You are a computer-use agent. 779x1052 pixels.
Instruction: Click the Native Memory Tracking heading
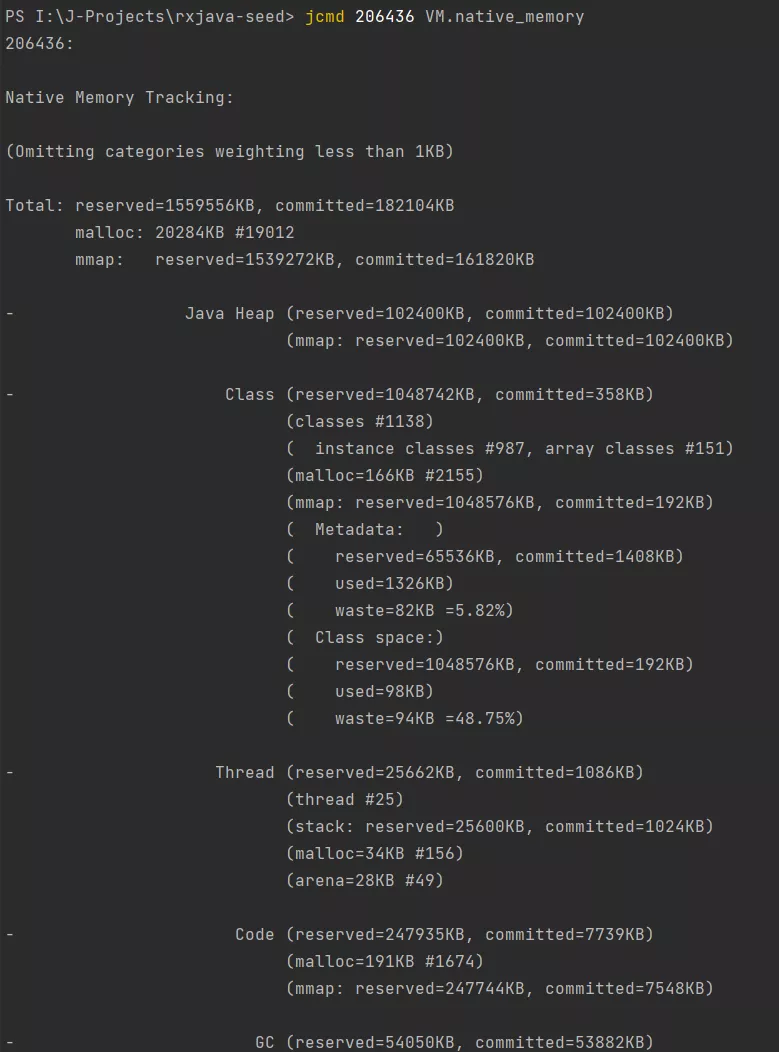point(119,98)
